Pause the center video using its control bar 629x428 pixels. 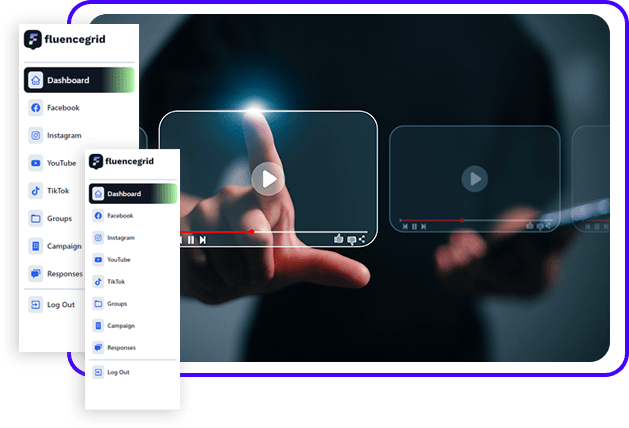pyautogui.click(x=191, y=240)
